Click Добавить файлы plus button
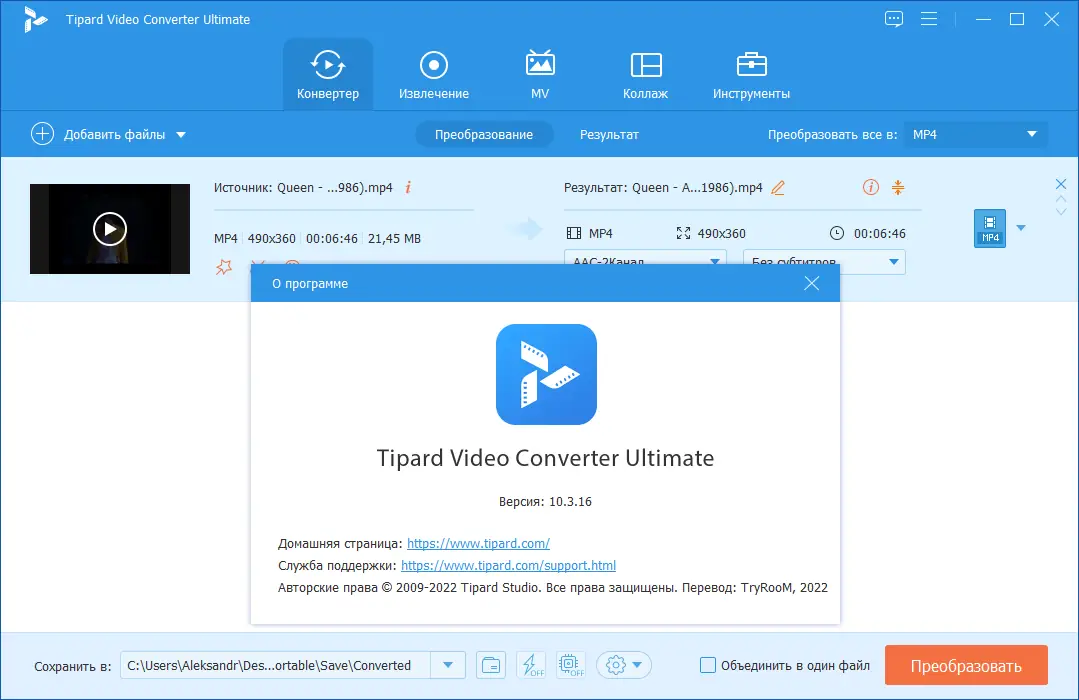Screen dimensions: 1079x700 coord(42,134)
